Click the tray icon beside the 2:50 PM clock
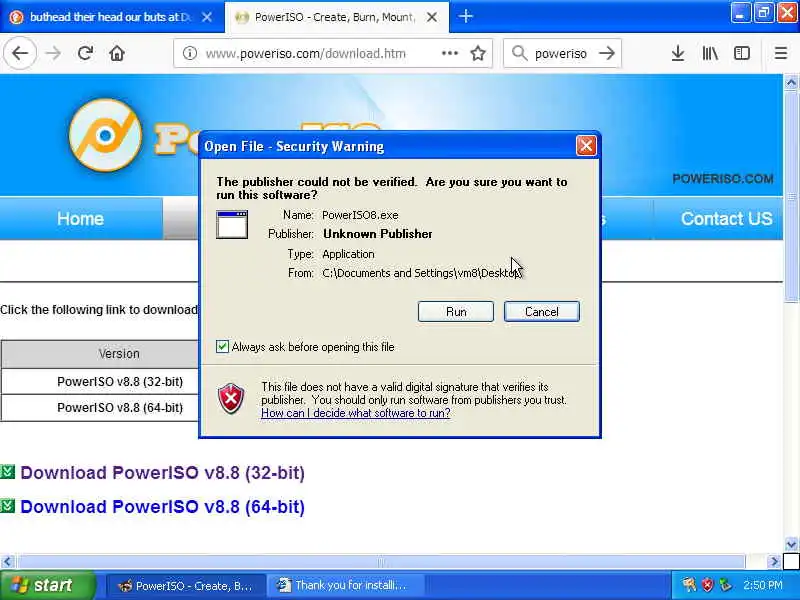 coord(724,585)
